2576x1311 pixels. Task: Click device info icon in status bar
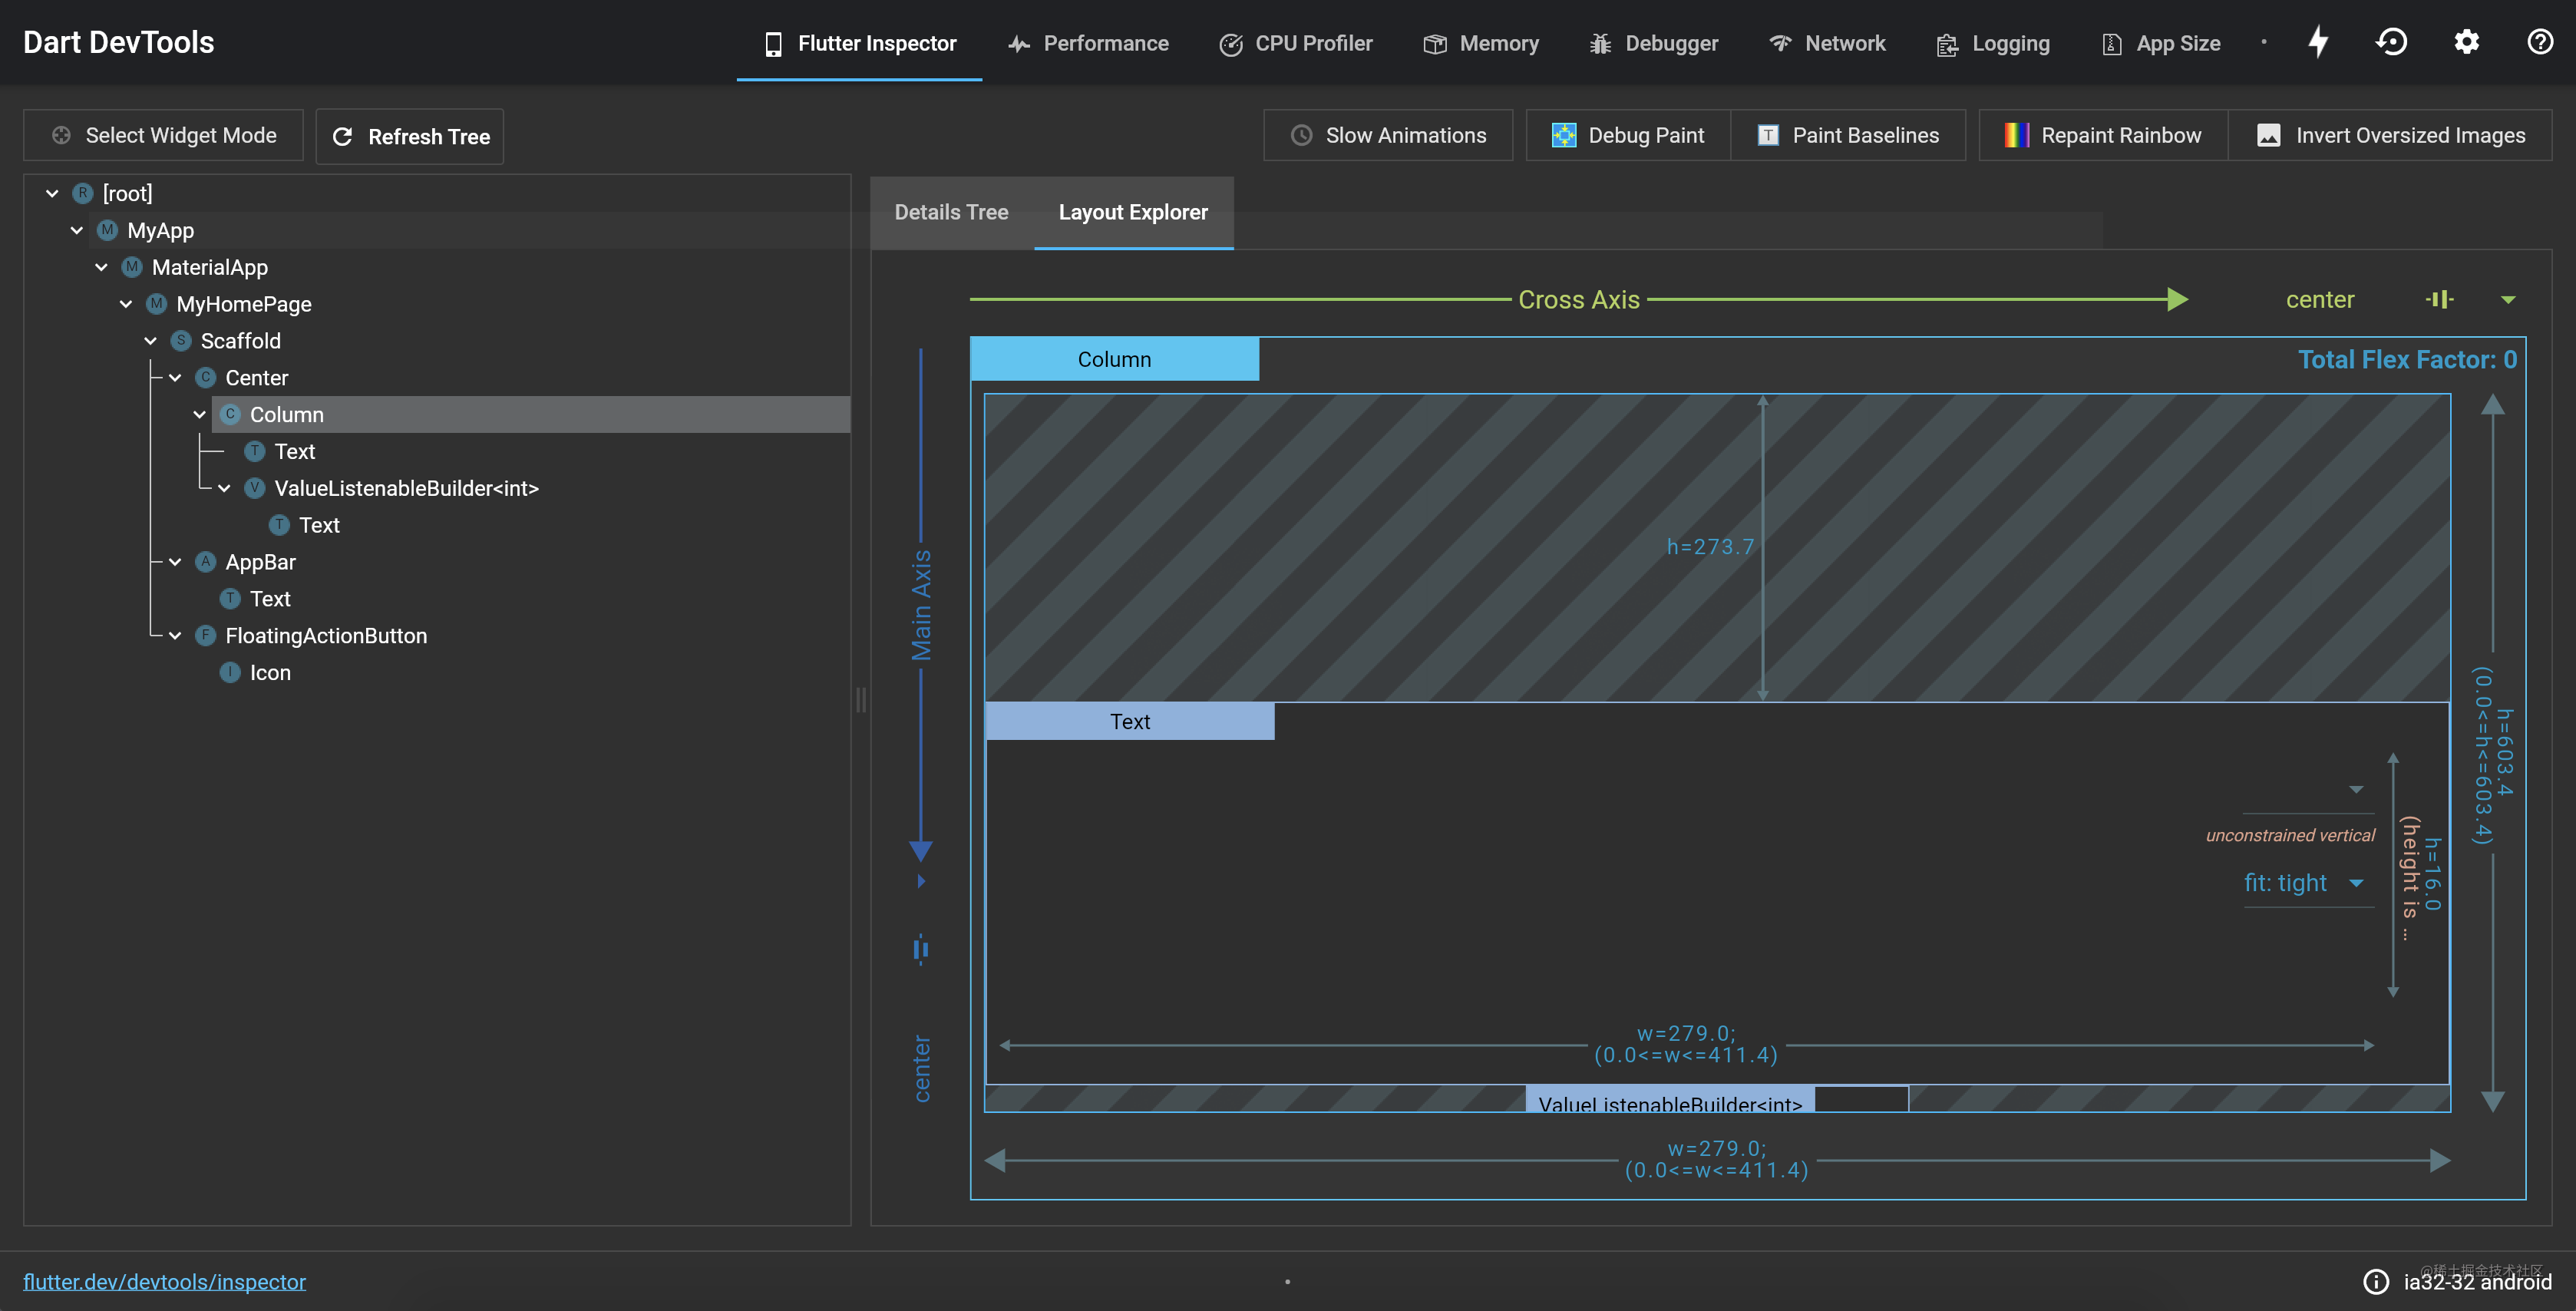(2376, 1282)
